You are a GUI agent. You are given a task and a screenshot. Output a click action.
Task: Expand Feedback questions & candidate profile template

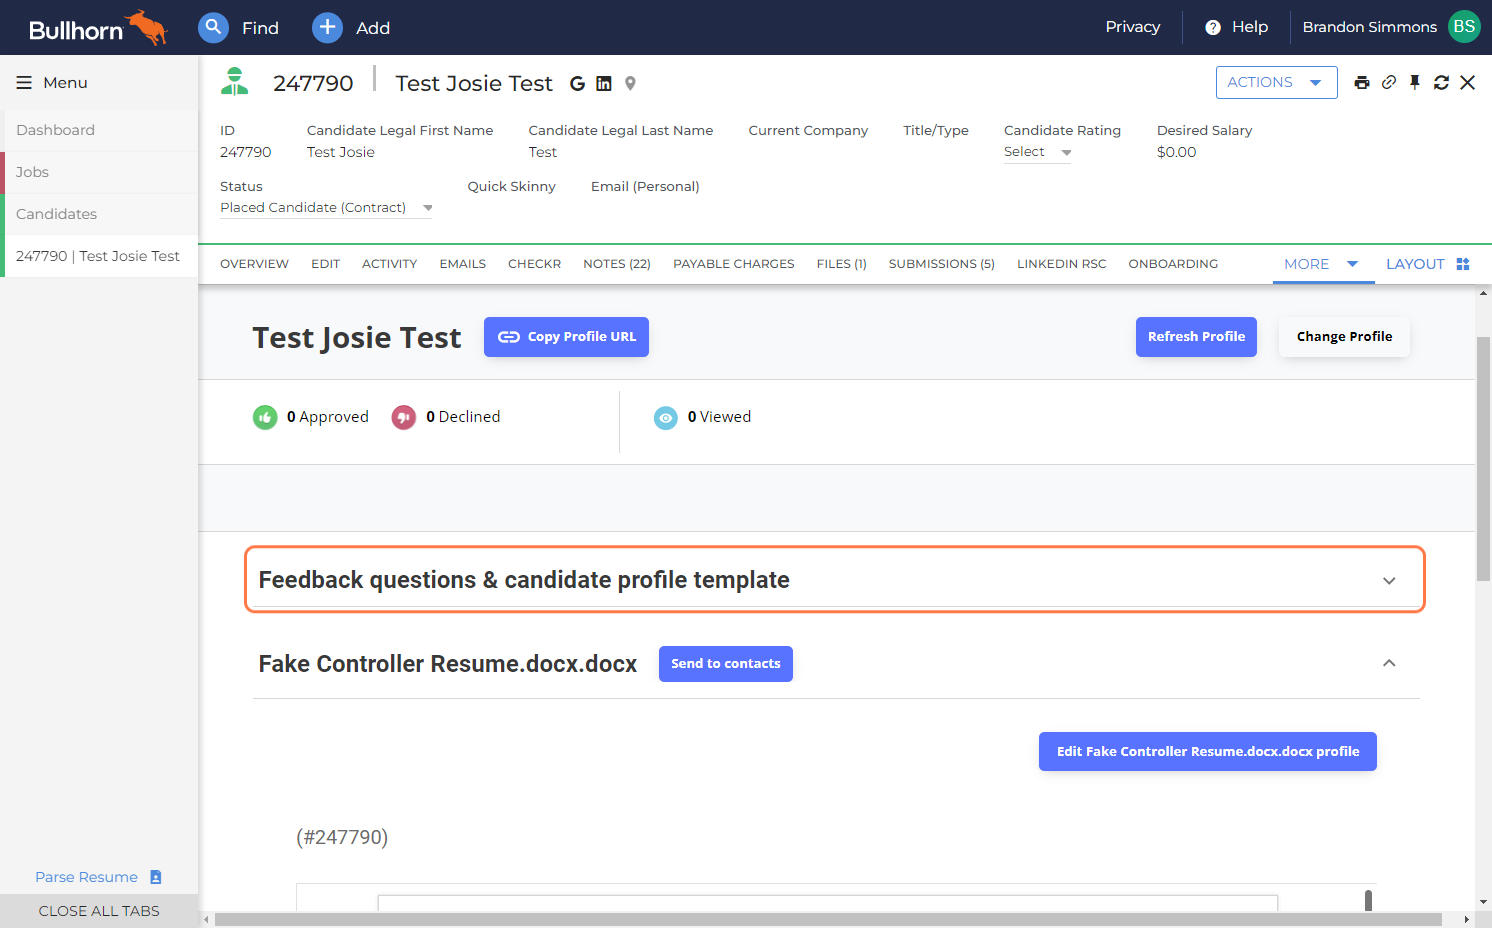(835, 580)
